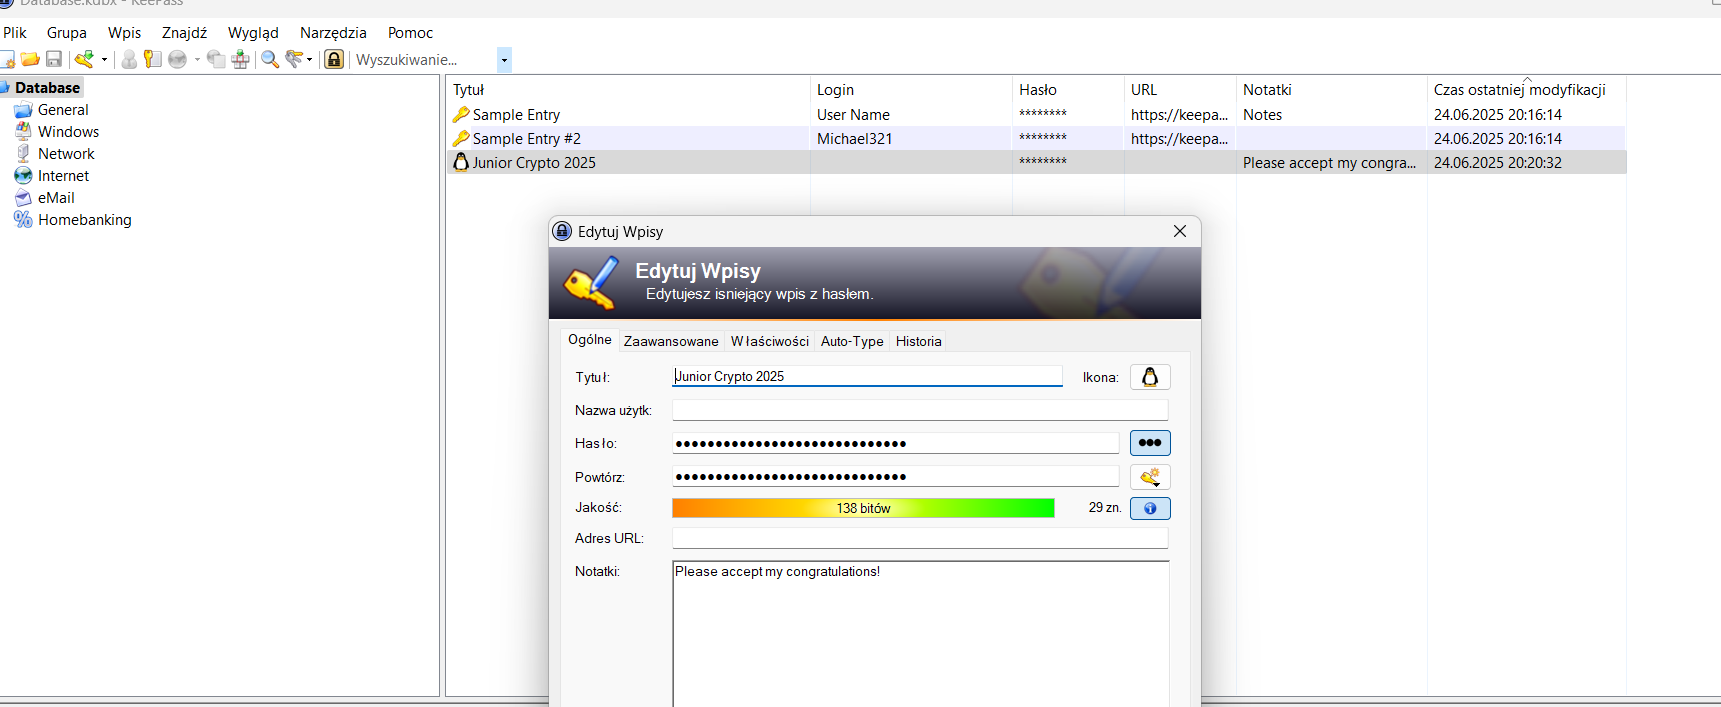Image resolution: width=1721 pixels, height=707 pixels.
Task: Open the Znajdź menu
Action: pyautogui.click(x=185, y=33)
